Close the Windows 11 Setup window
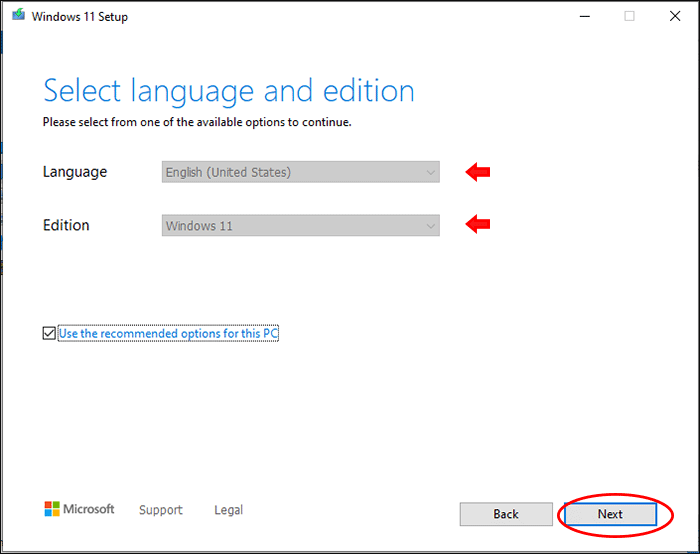 coord(675,16)
